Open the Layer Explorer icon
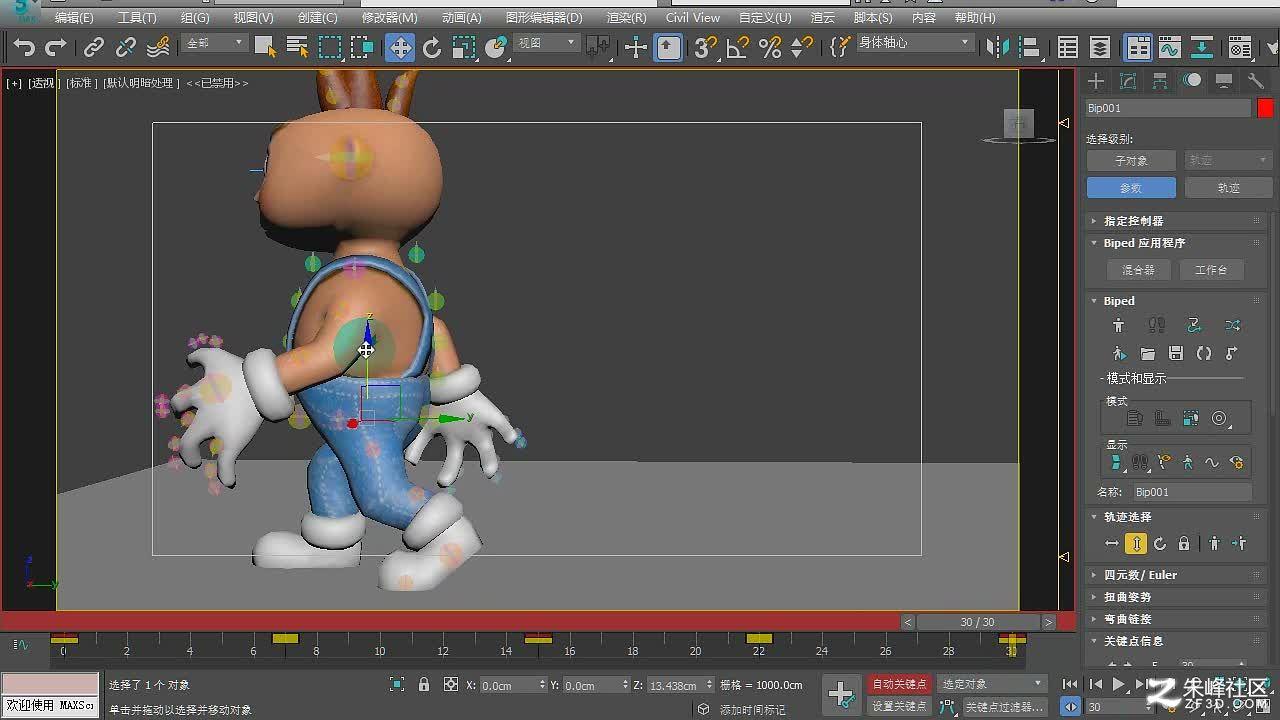This screenshot has width=1280, height=720. [x=1100, y=47]
